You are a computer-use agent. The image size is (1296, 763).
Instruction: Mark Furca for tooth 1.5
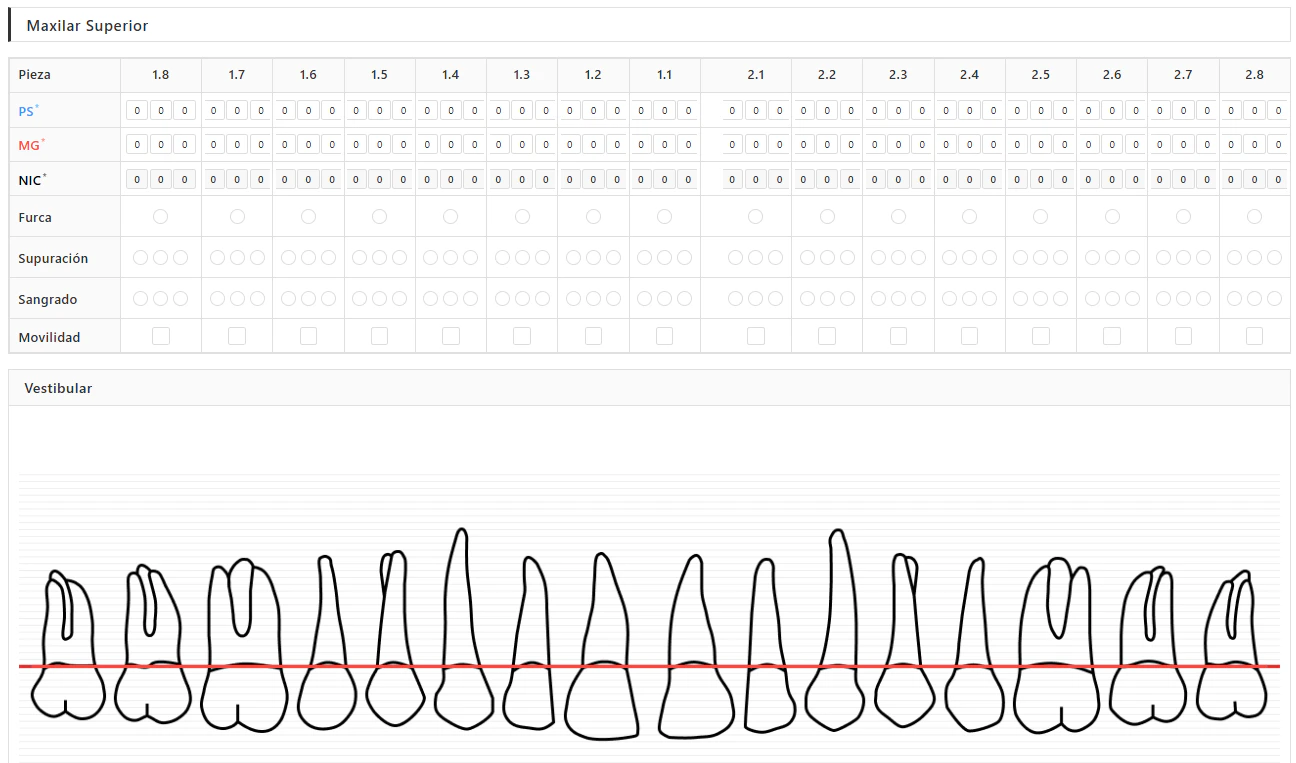pos(379,216)
